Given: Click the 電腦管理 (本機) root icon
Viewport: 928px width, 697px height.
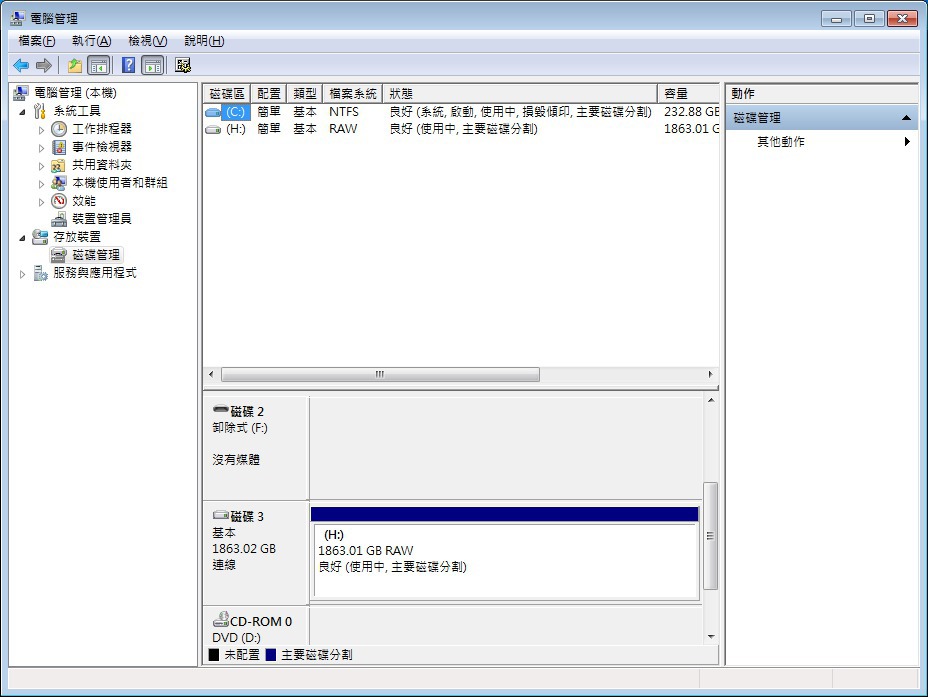Looking at the screenshot, I should [x=21, y=93].
